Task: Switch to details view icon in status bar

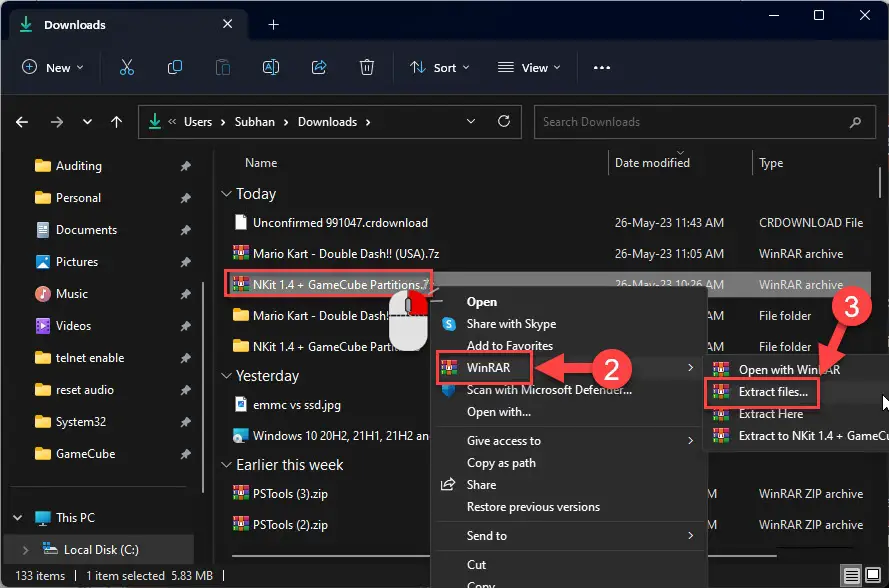Action: [x=852, y=576]
